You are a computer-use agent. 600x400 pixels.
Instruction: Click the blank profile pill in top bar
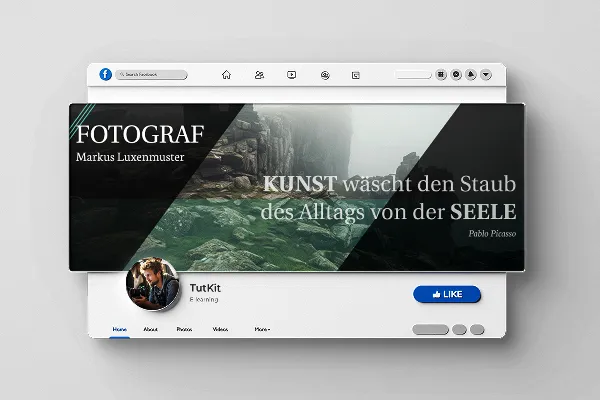coord(413,75)
